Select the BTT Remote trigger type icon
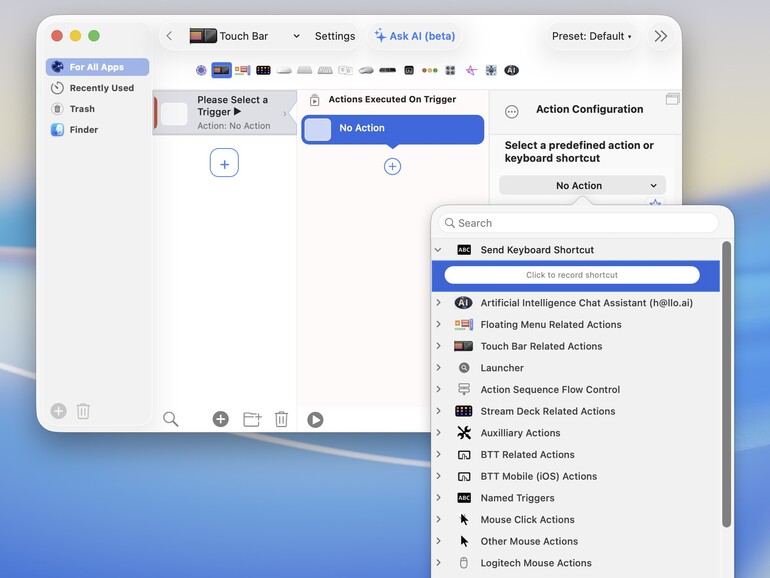 point(409,70)
